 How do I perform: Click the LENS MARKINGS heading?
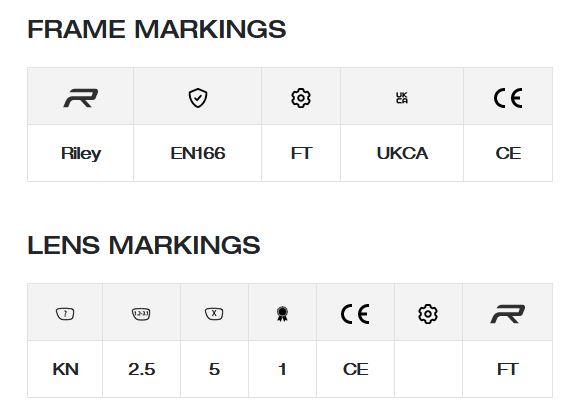pyautogui.click(x=144, y=245)
